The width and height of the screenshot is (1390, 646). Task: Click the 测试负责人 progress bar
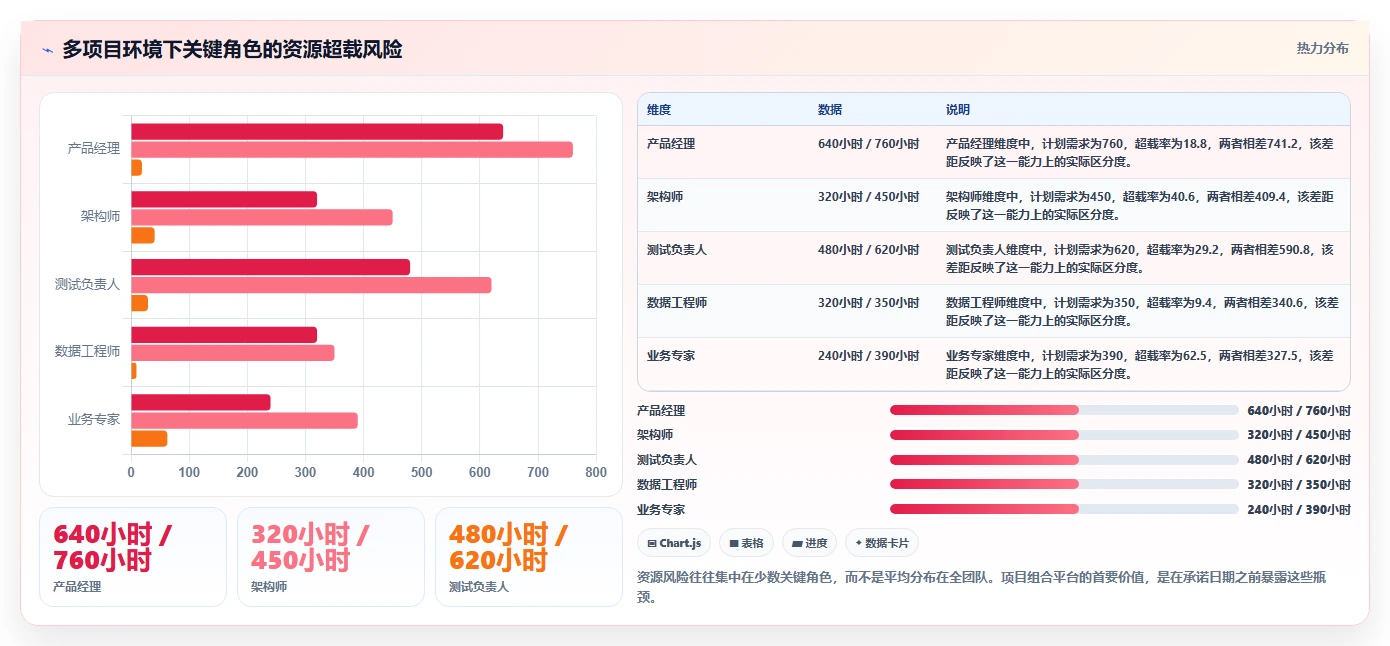click(1064, 460)
